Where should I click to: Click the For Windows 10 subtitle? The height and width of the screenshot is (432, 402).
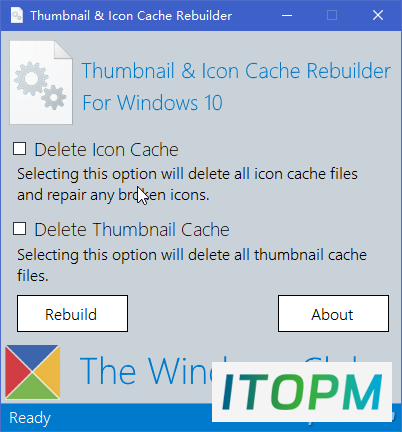(152, 102)
